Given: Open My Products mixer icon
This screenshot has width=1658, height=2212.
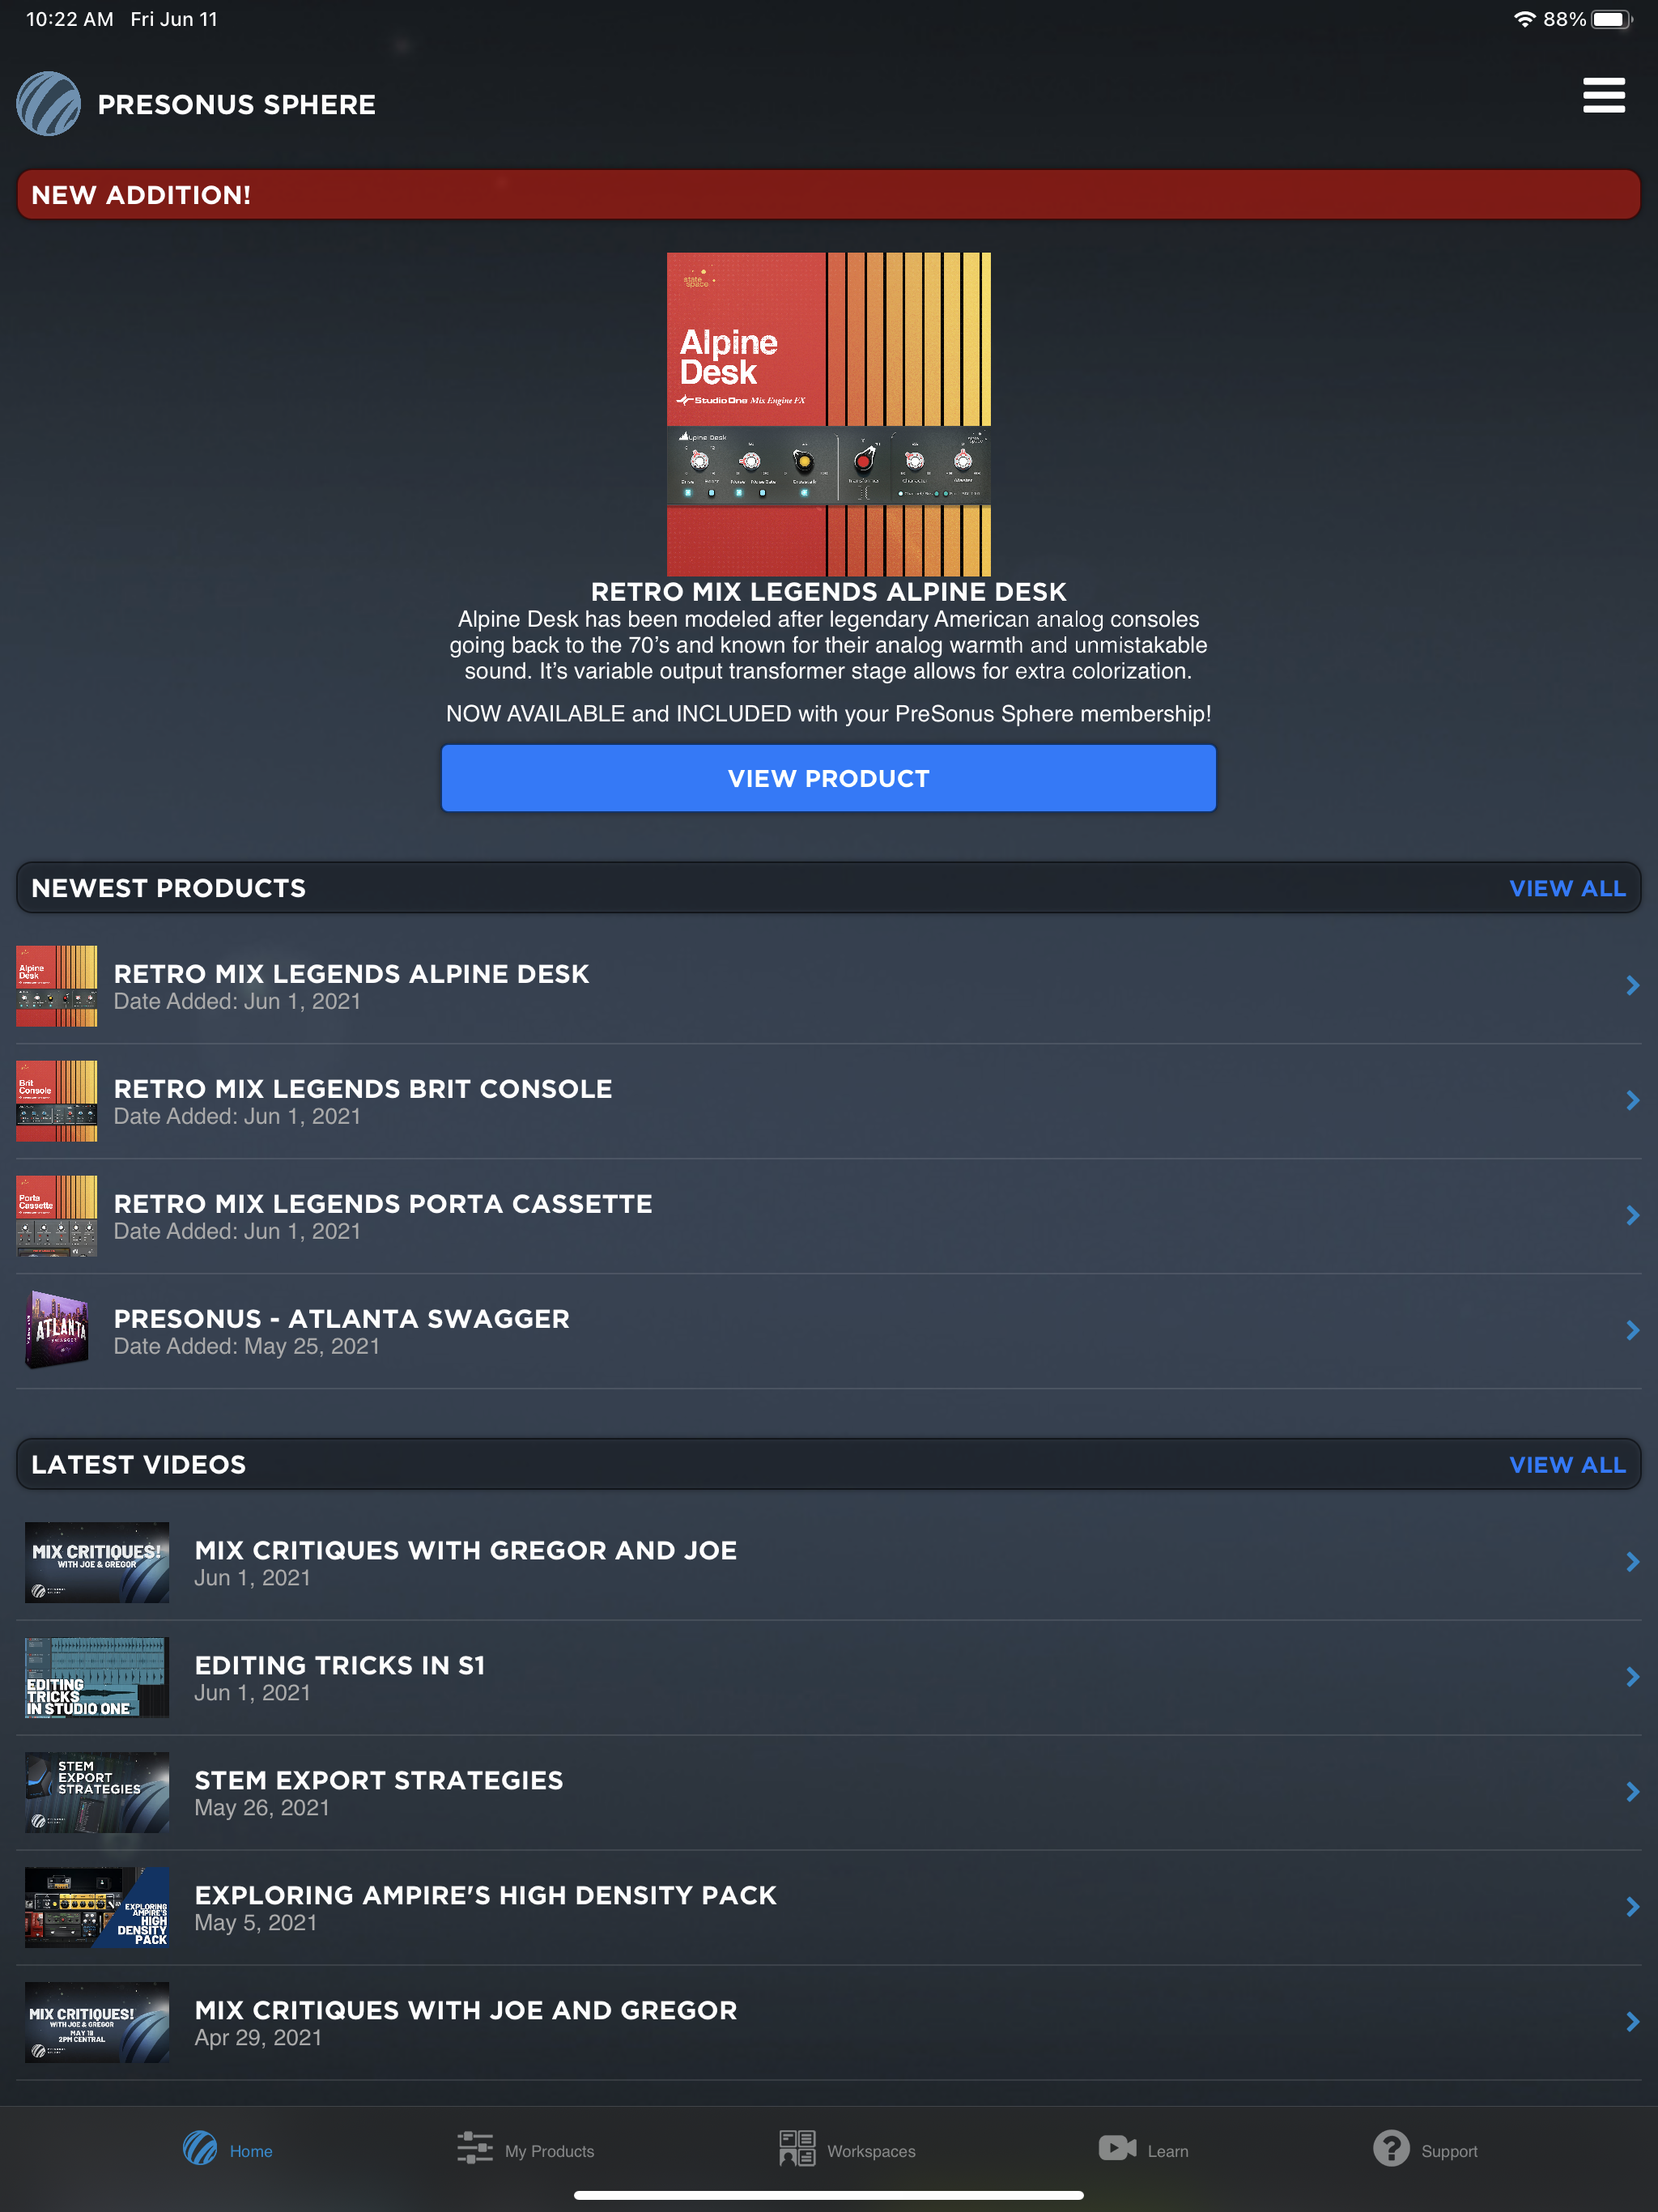Looking at the screenshot, I should (475, 2148).
